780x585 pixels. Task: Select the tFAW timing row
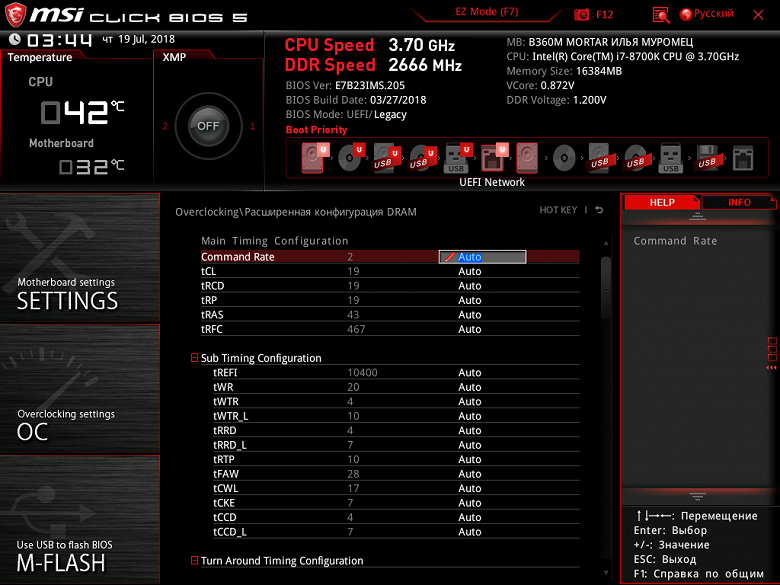[396, 473]
